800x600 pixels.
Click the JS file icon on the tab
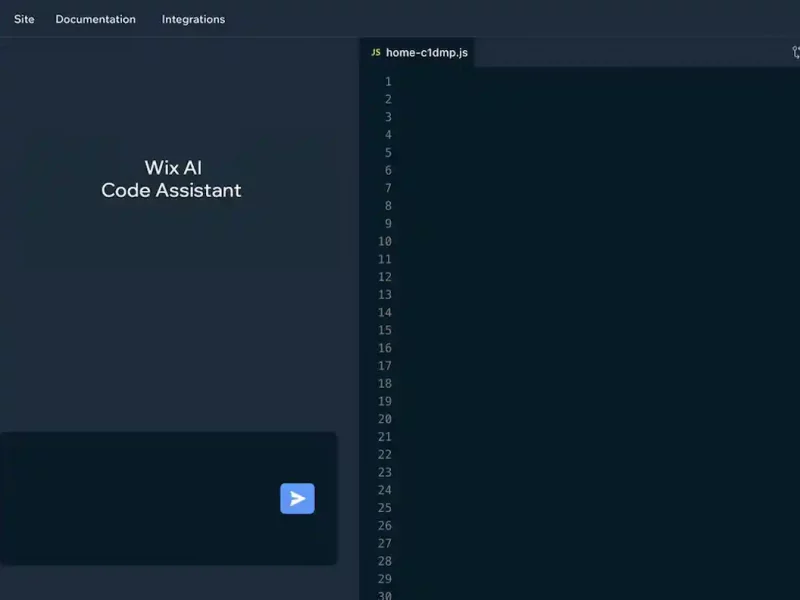(376, 53)
